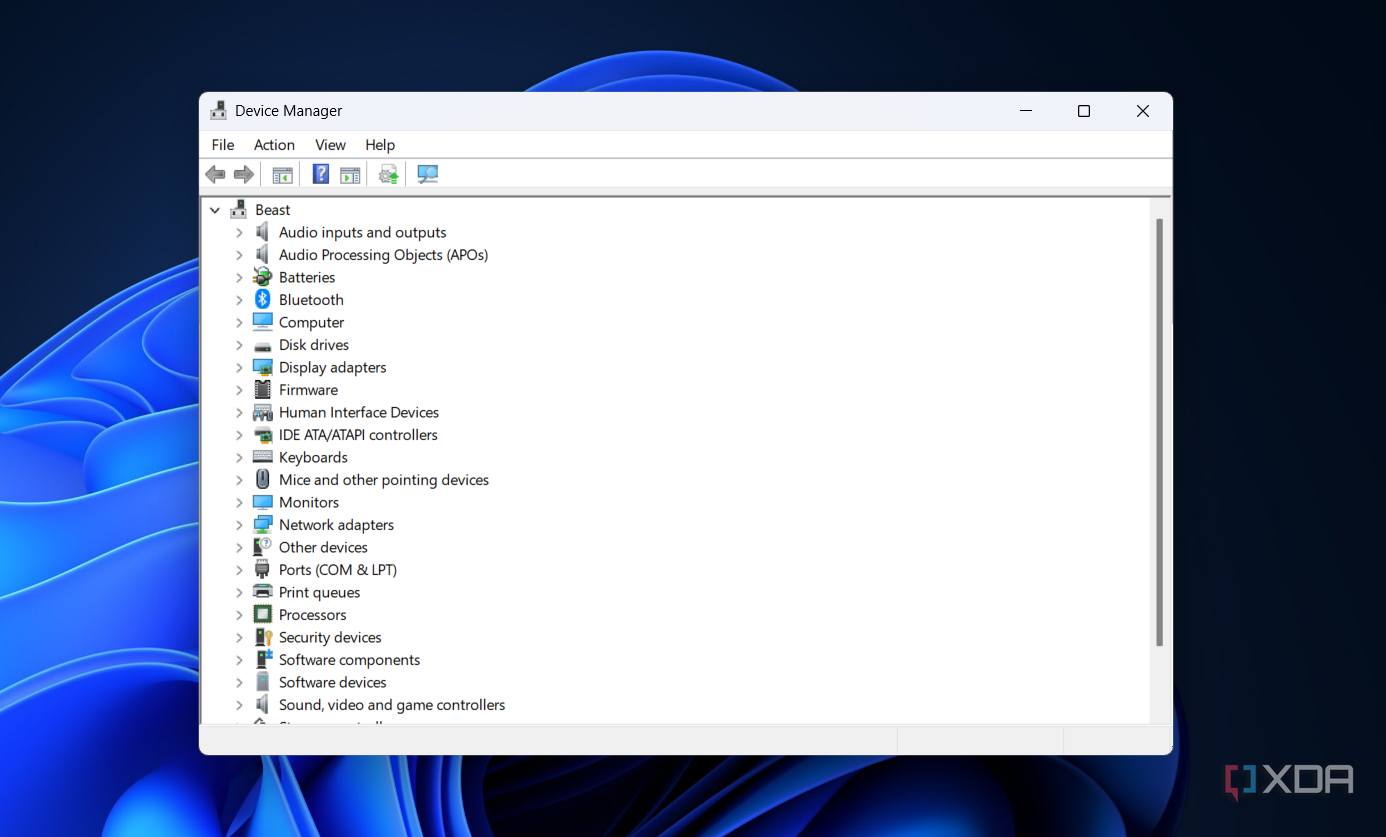Click the Keyboards category icon

[263, 457]
